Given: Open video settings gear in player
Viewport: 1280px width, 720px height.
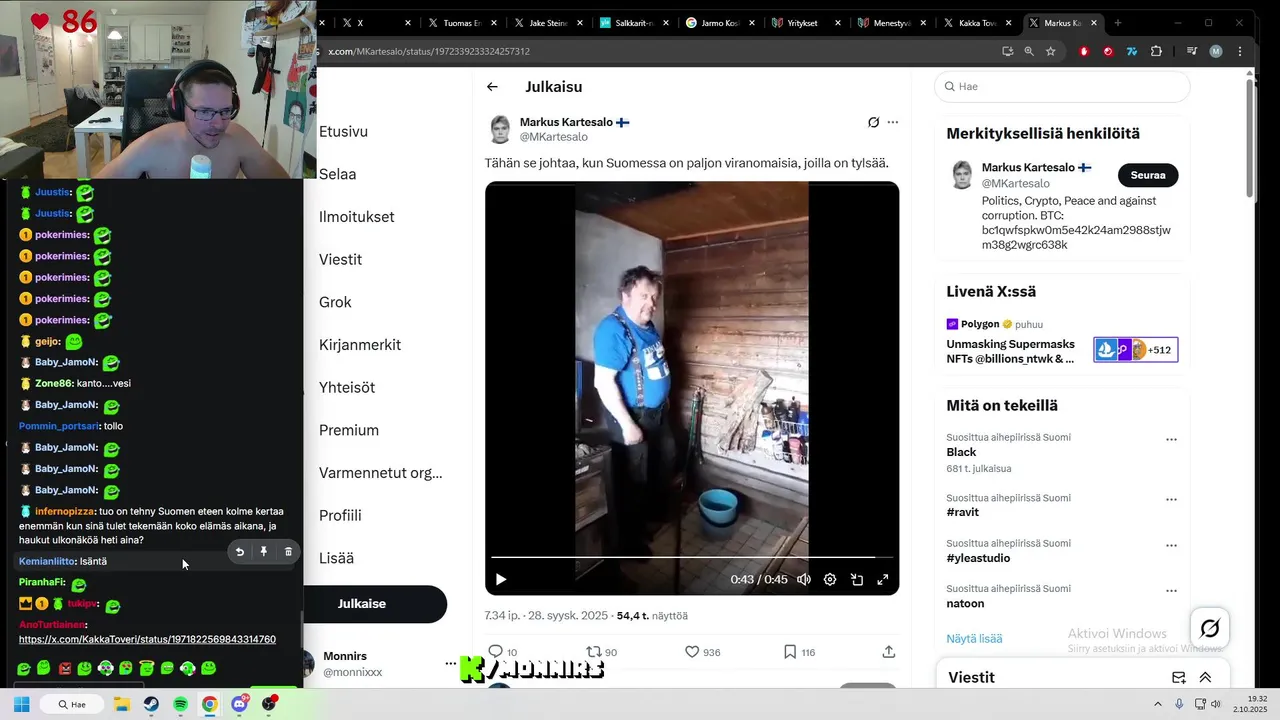Looking at the screenshot, I should coord(830,579).
